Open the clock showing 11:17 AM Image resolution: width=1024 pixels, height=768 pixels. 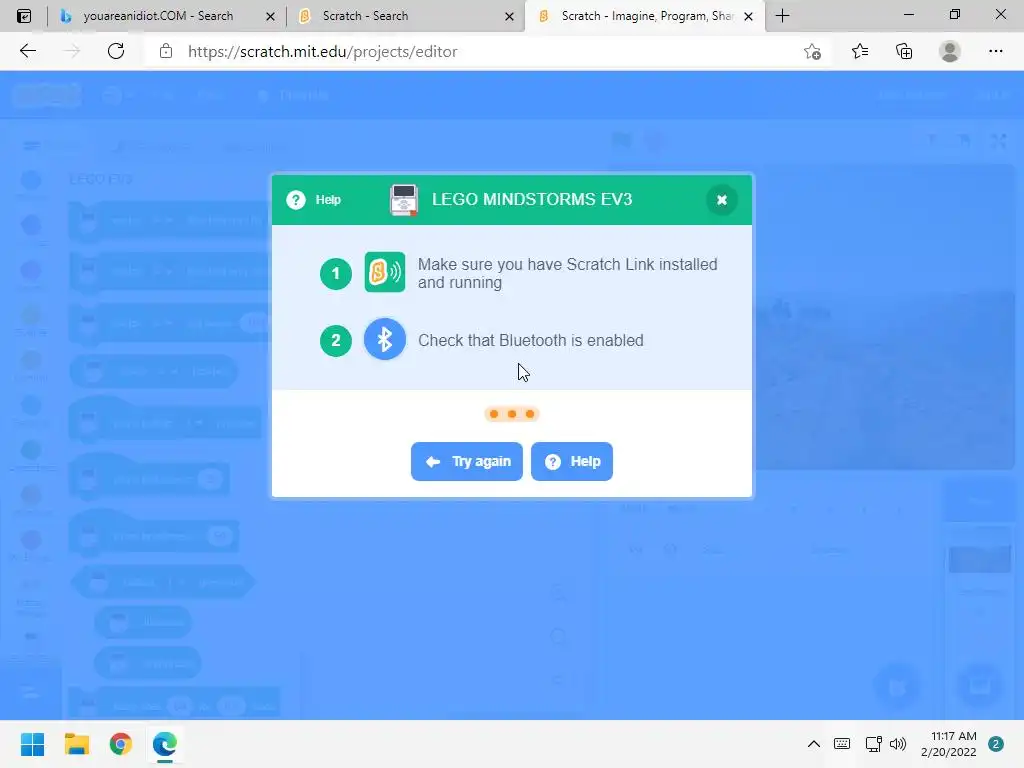click(x=948, y=744)
